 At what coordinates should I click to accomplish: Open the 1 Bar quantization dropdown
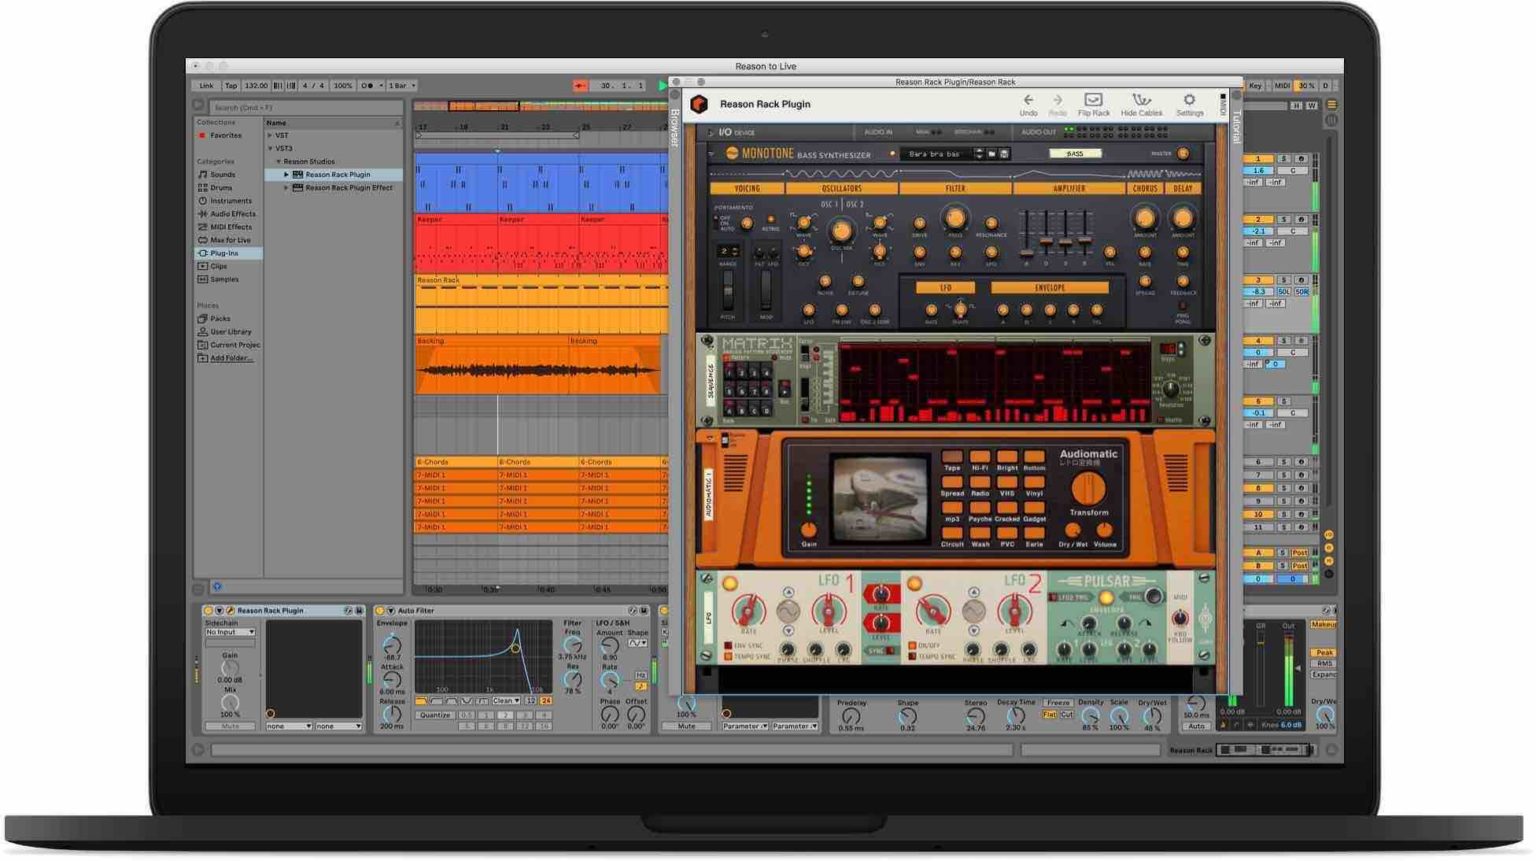402,86
